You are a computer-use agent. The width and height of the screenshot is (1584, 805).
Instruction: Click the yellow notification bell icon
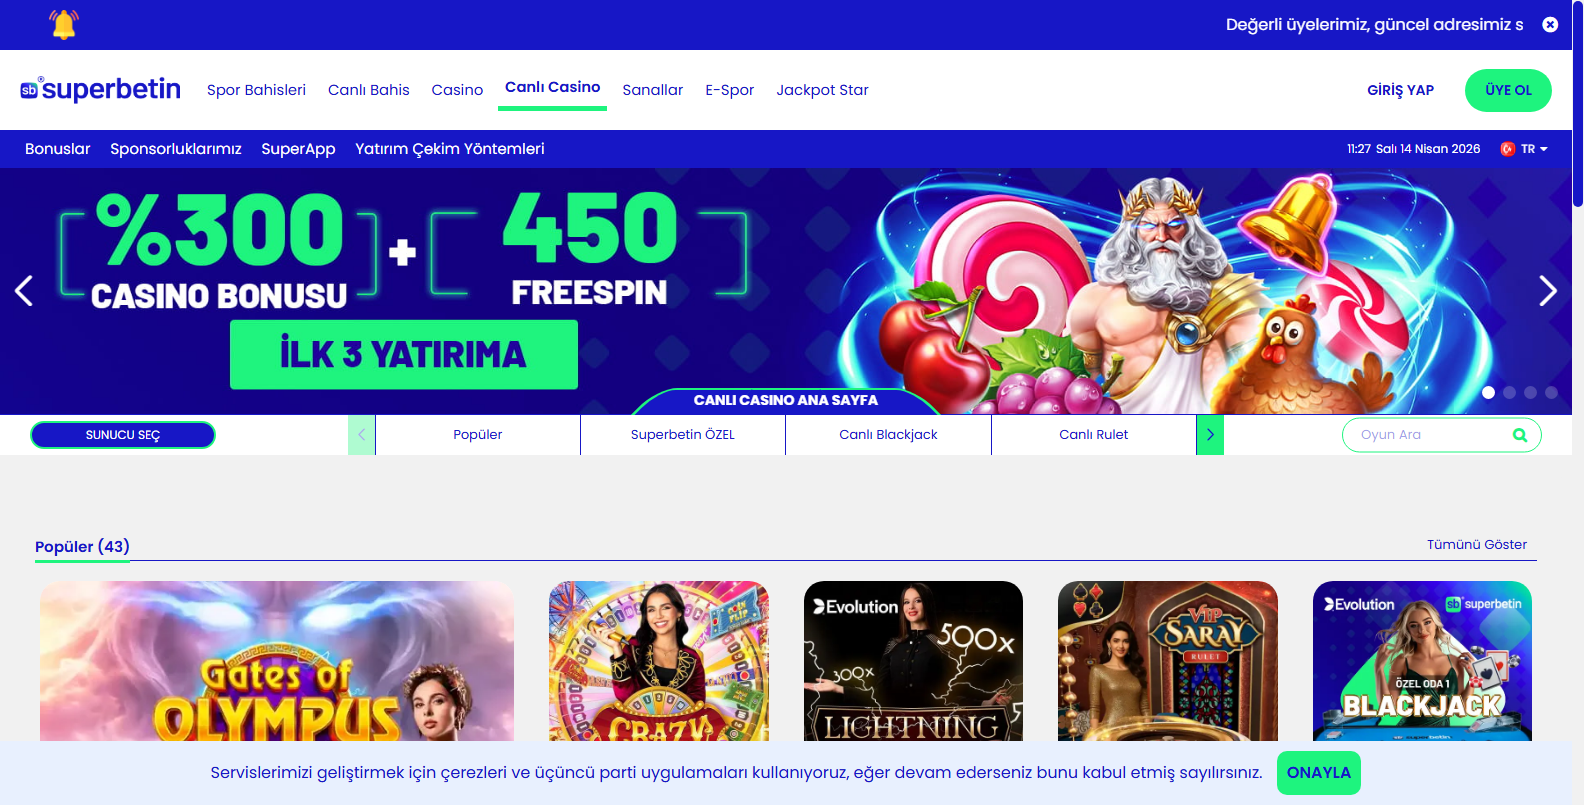(x=64, y=24)
